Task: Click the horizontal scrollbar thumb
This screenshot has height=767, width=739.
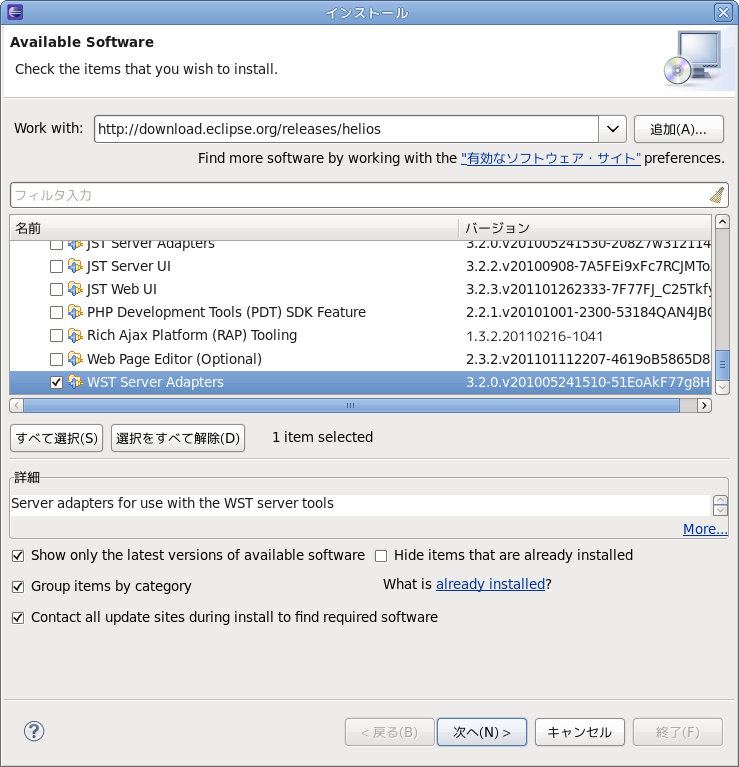Action: pyautogui.click(x=351, y=406)
